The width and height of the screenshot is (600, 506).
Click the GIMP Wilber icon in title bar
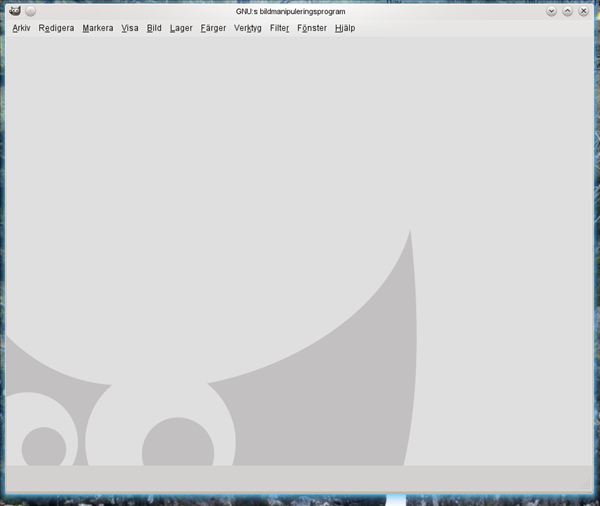pyautogui.click(x=15, y=11)
